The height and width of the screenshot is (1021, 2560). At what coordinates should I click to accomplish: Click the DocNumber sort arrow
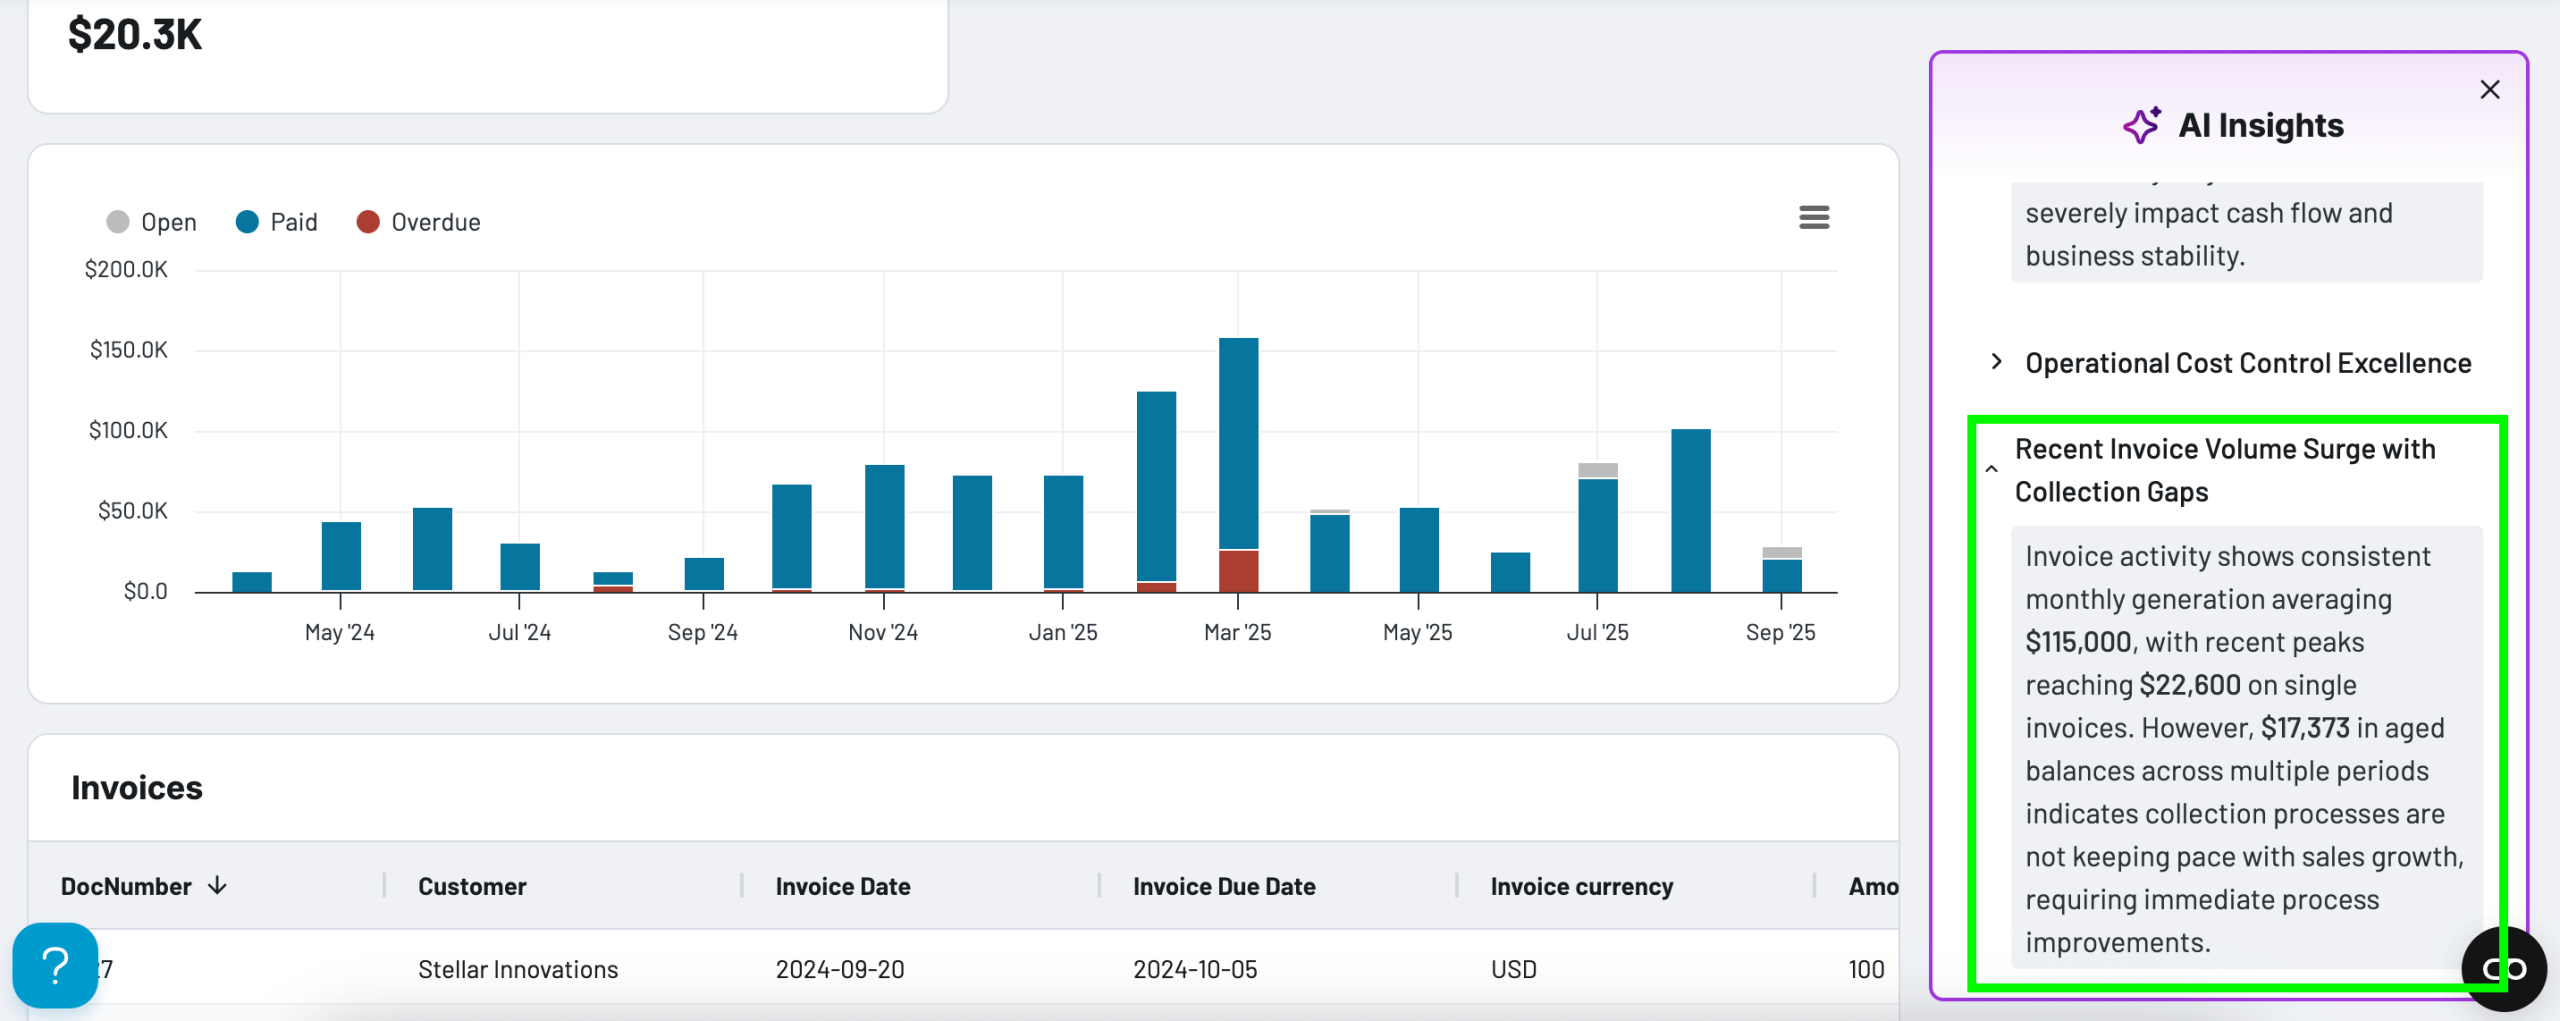click(217, 886)
